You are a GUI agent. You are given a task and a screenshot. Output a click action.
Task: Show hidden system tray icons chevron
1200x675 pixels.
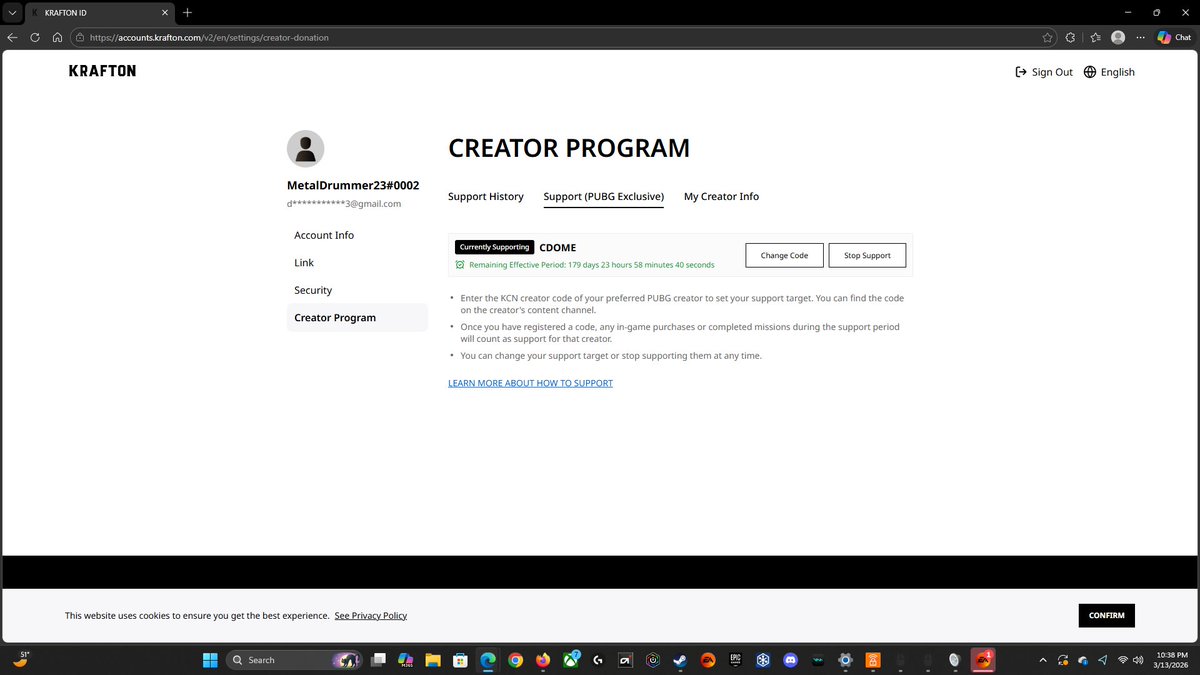[1043, 660]
